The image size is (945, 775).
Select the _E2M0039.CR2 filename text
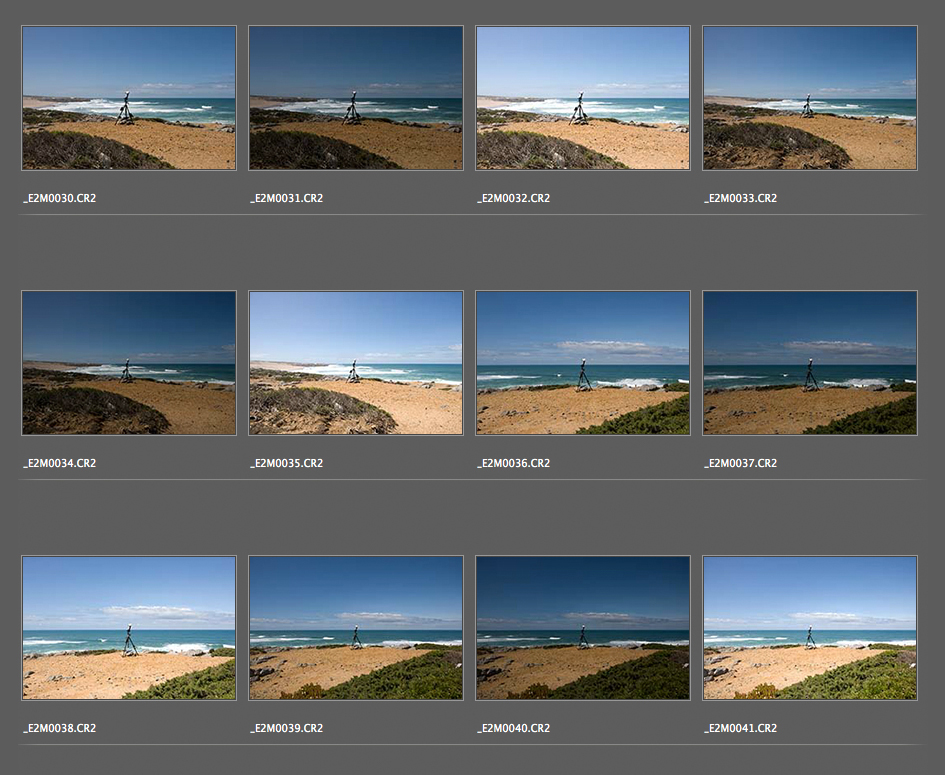(x=287, y=728)
